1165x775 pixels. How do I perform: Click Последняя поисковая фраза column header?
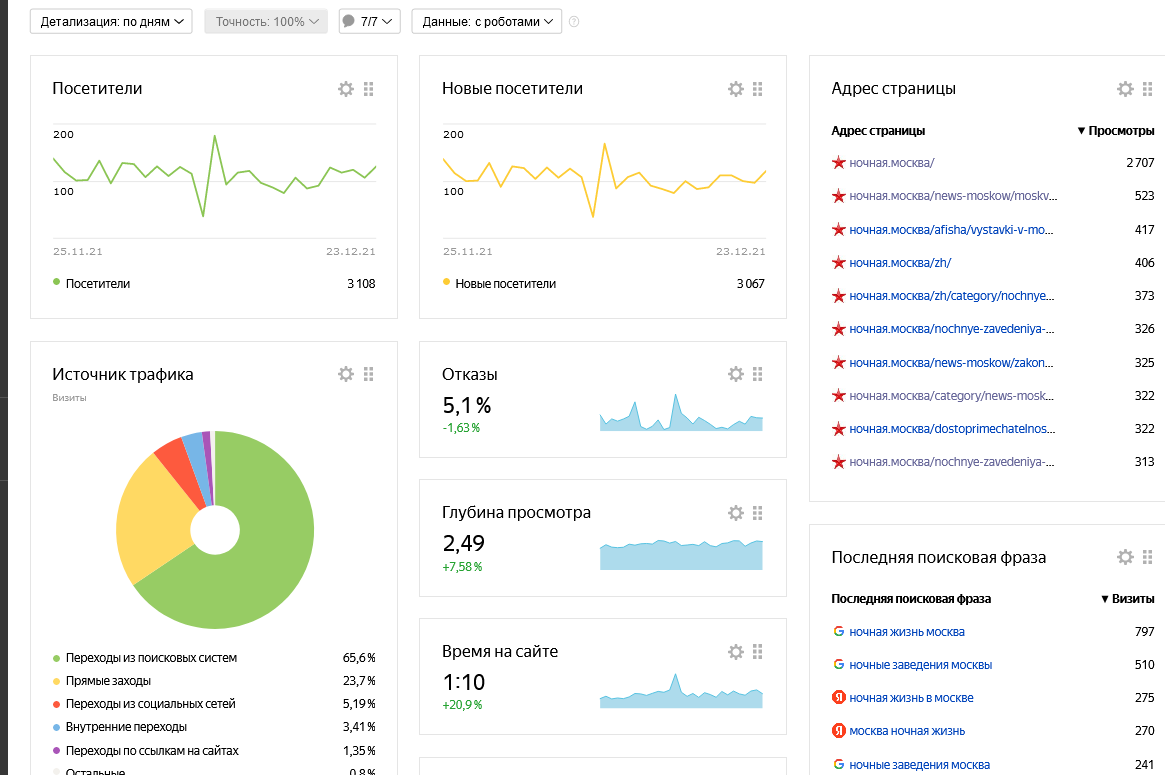coord(911,599)
